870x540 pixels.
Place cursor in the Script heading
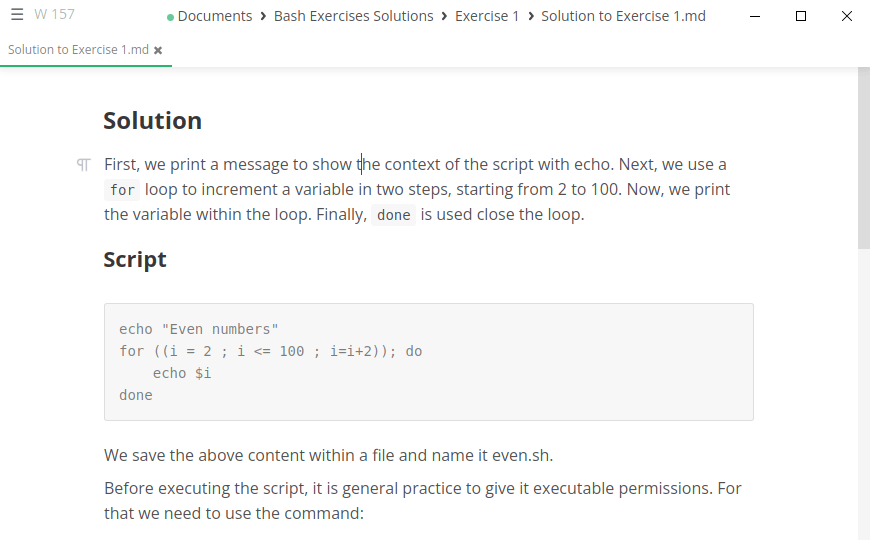(x=135, y=260)
